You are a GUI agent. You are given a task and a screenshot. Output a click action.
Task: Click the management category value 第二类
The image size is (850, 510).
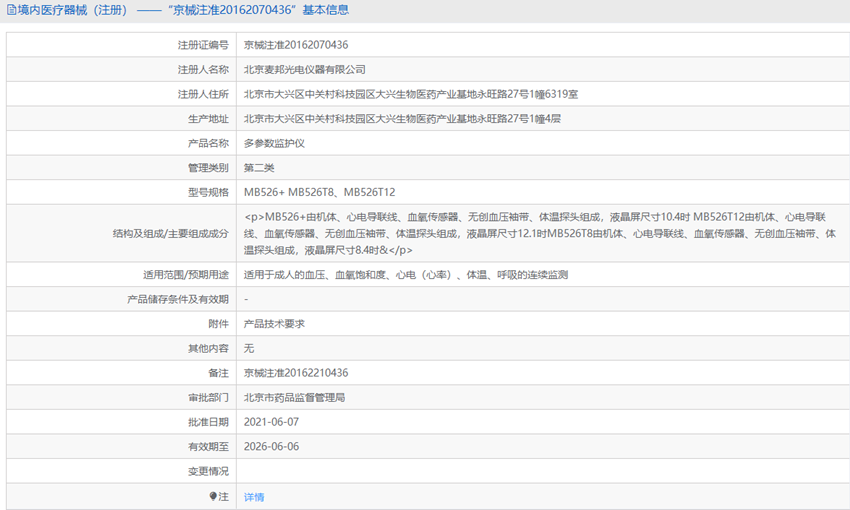259,167
